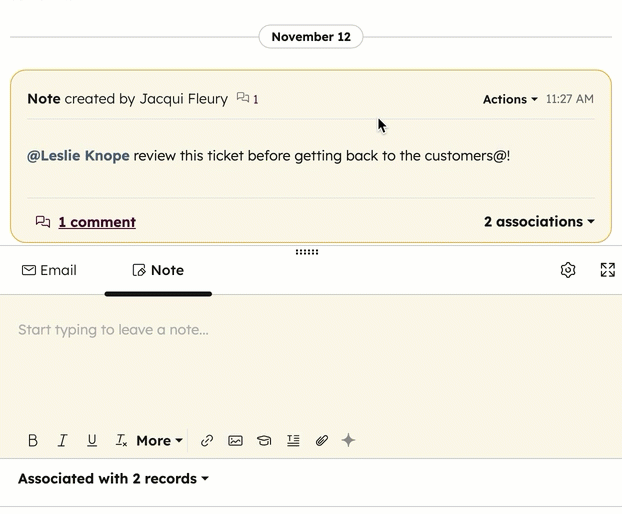Screen dimensions: 622x514
Task: Open Associated with 2 records dropdown
Action: click(x=113, y=479)
